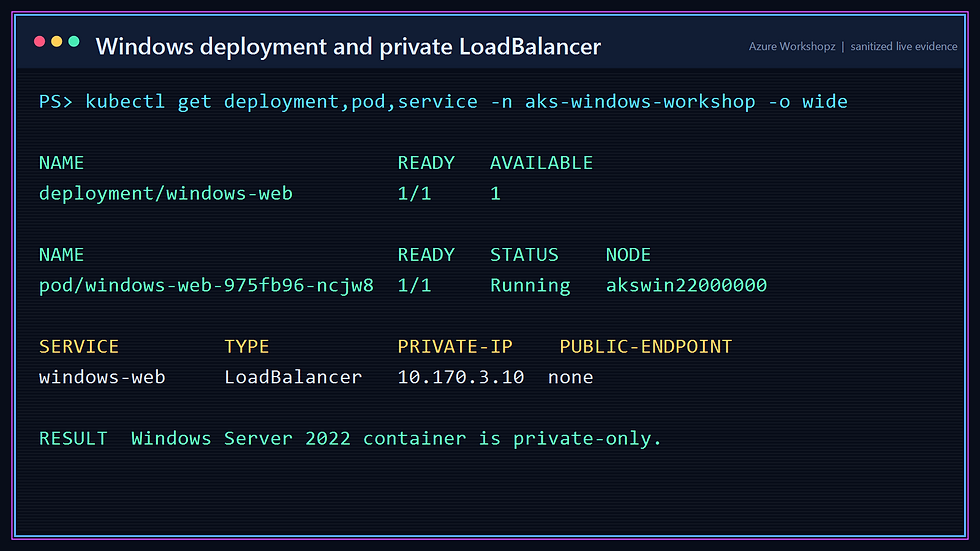Click 'deployment/windows-web' row name
The image size is (980, 551).
166,194
